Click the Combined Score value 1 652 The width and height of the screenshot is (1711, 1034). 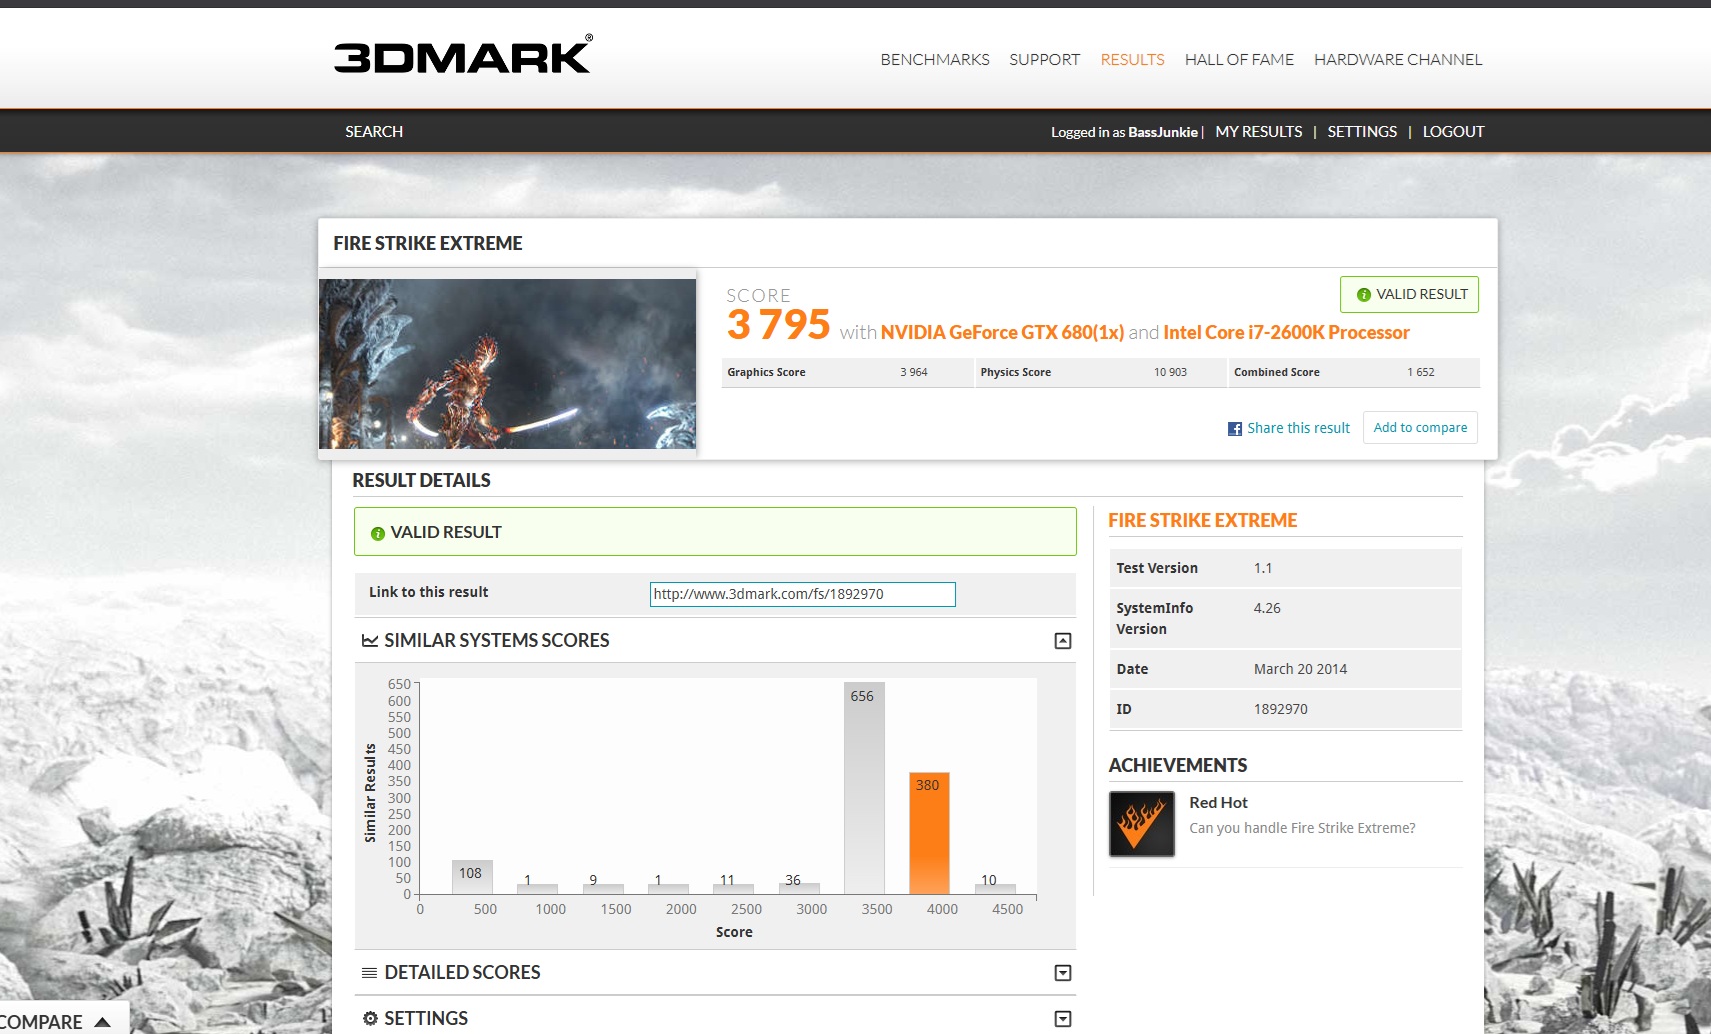[1420, 372]
